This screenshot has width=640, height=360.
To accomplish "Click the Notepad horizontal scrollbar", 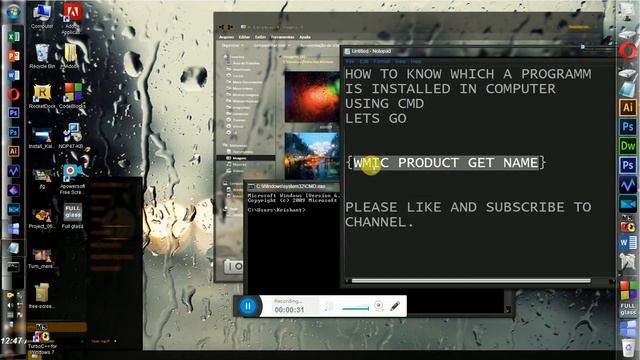I will (x=471, y=281).
